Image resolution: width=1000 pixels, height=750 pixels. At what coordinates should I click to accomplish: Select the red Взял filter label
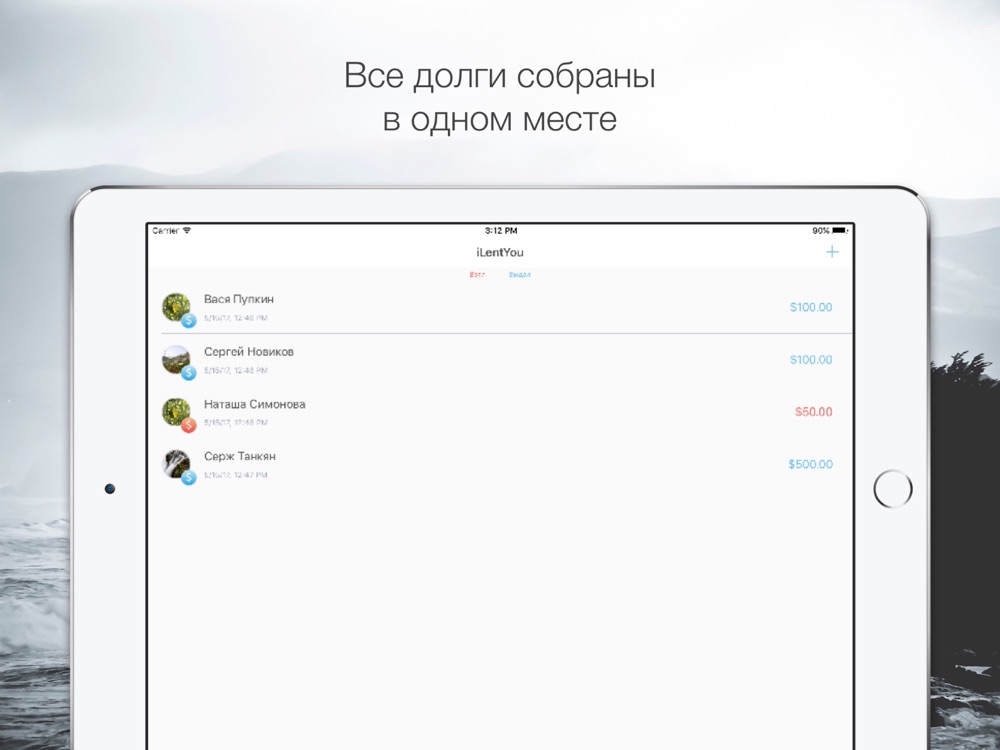[x=477, y=274]
